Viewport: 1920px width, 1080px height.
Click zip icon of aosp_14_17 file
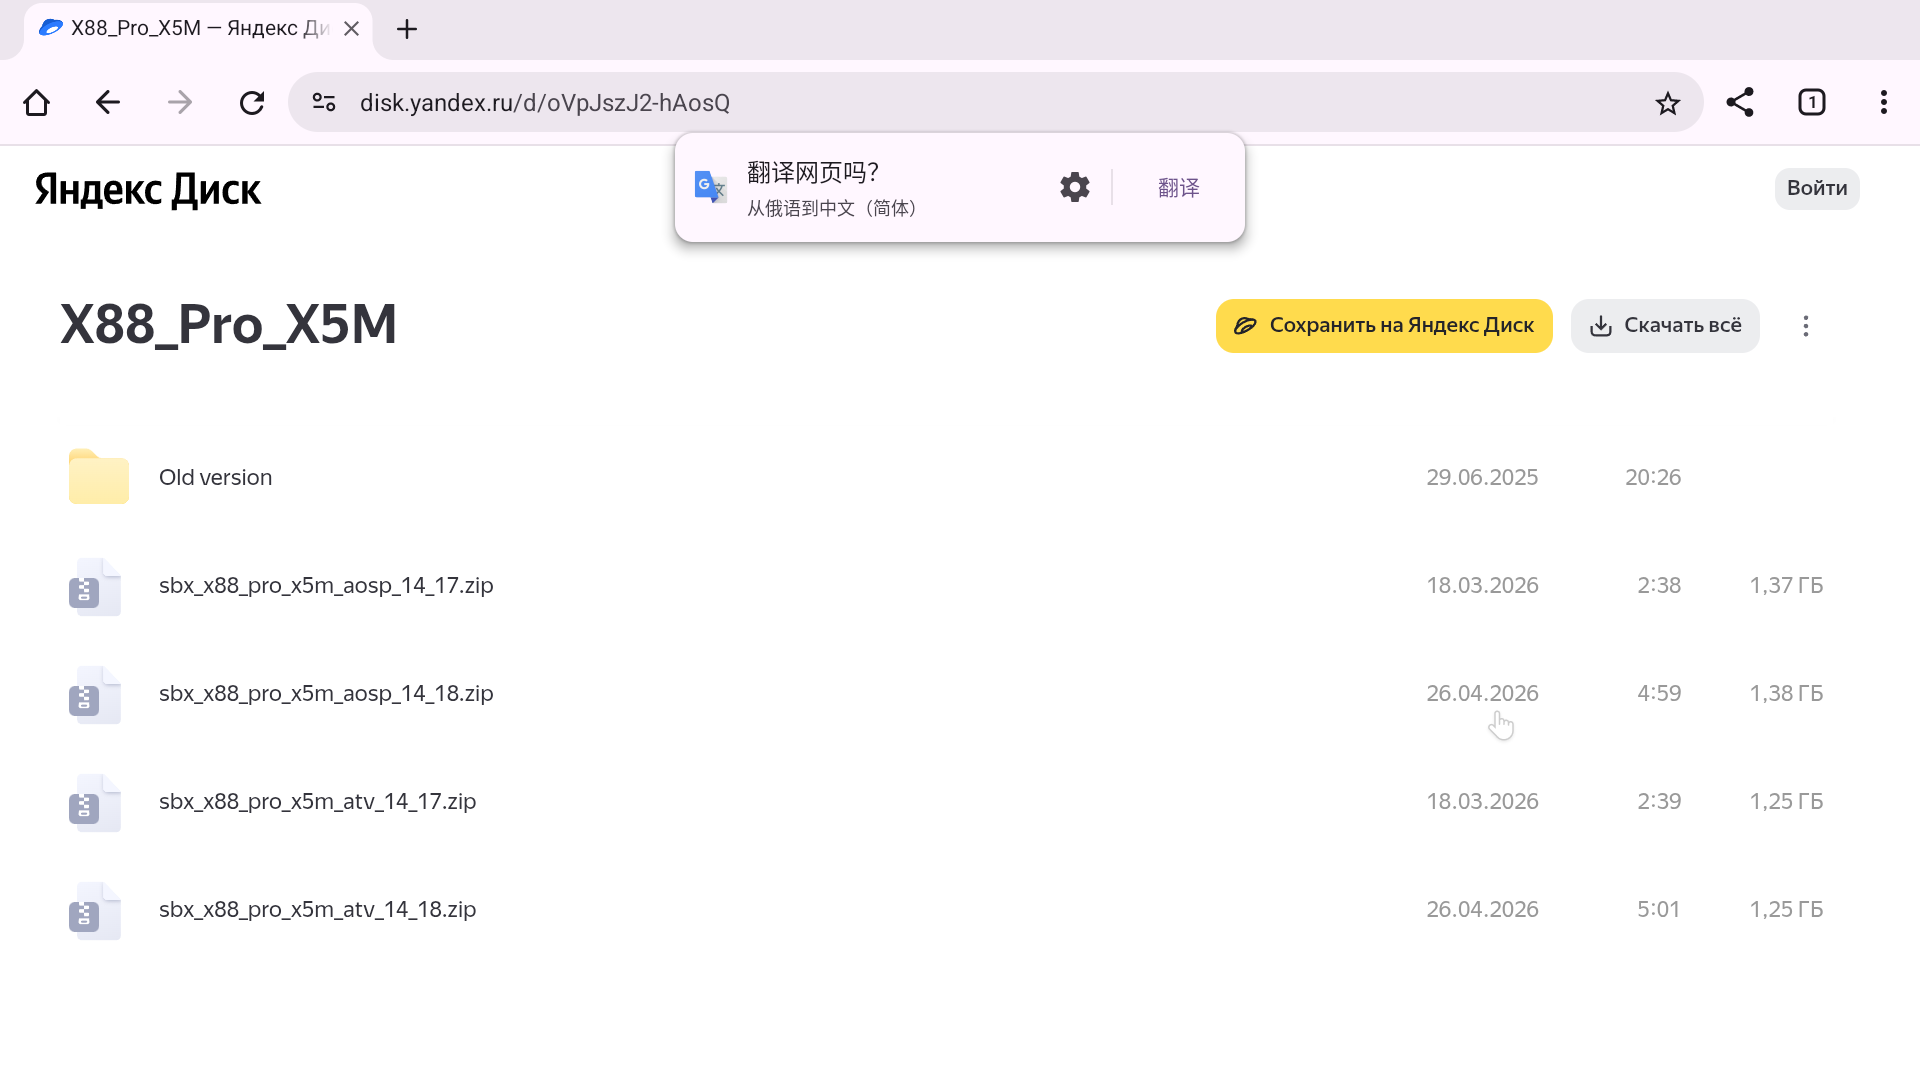pos(95,586)
